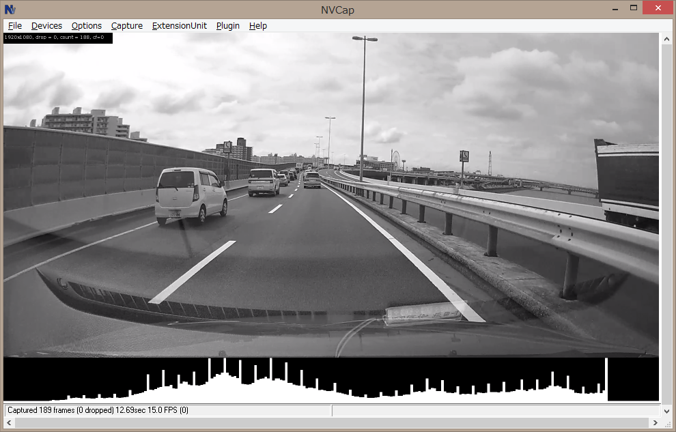Screen dimensions: 676x432
Task: Open the Help menu
Action: point(258,26)
